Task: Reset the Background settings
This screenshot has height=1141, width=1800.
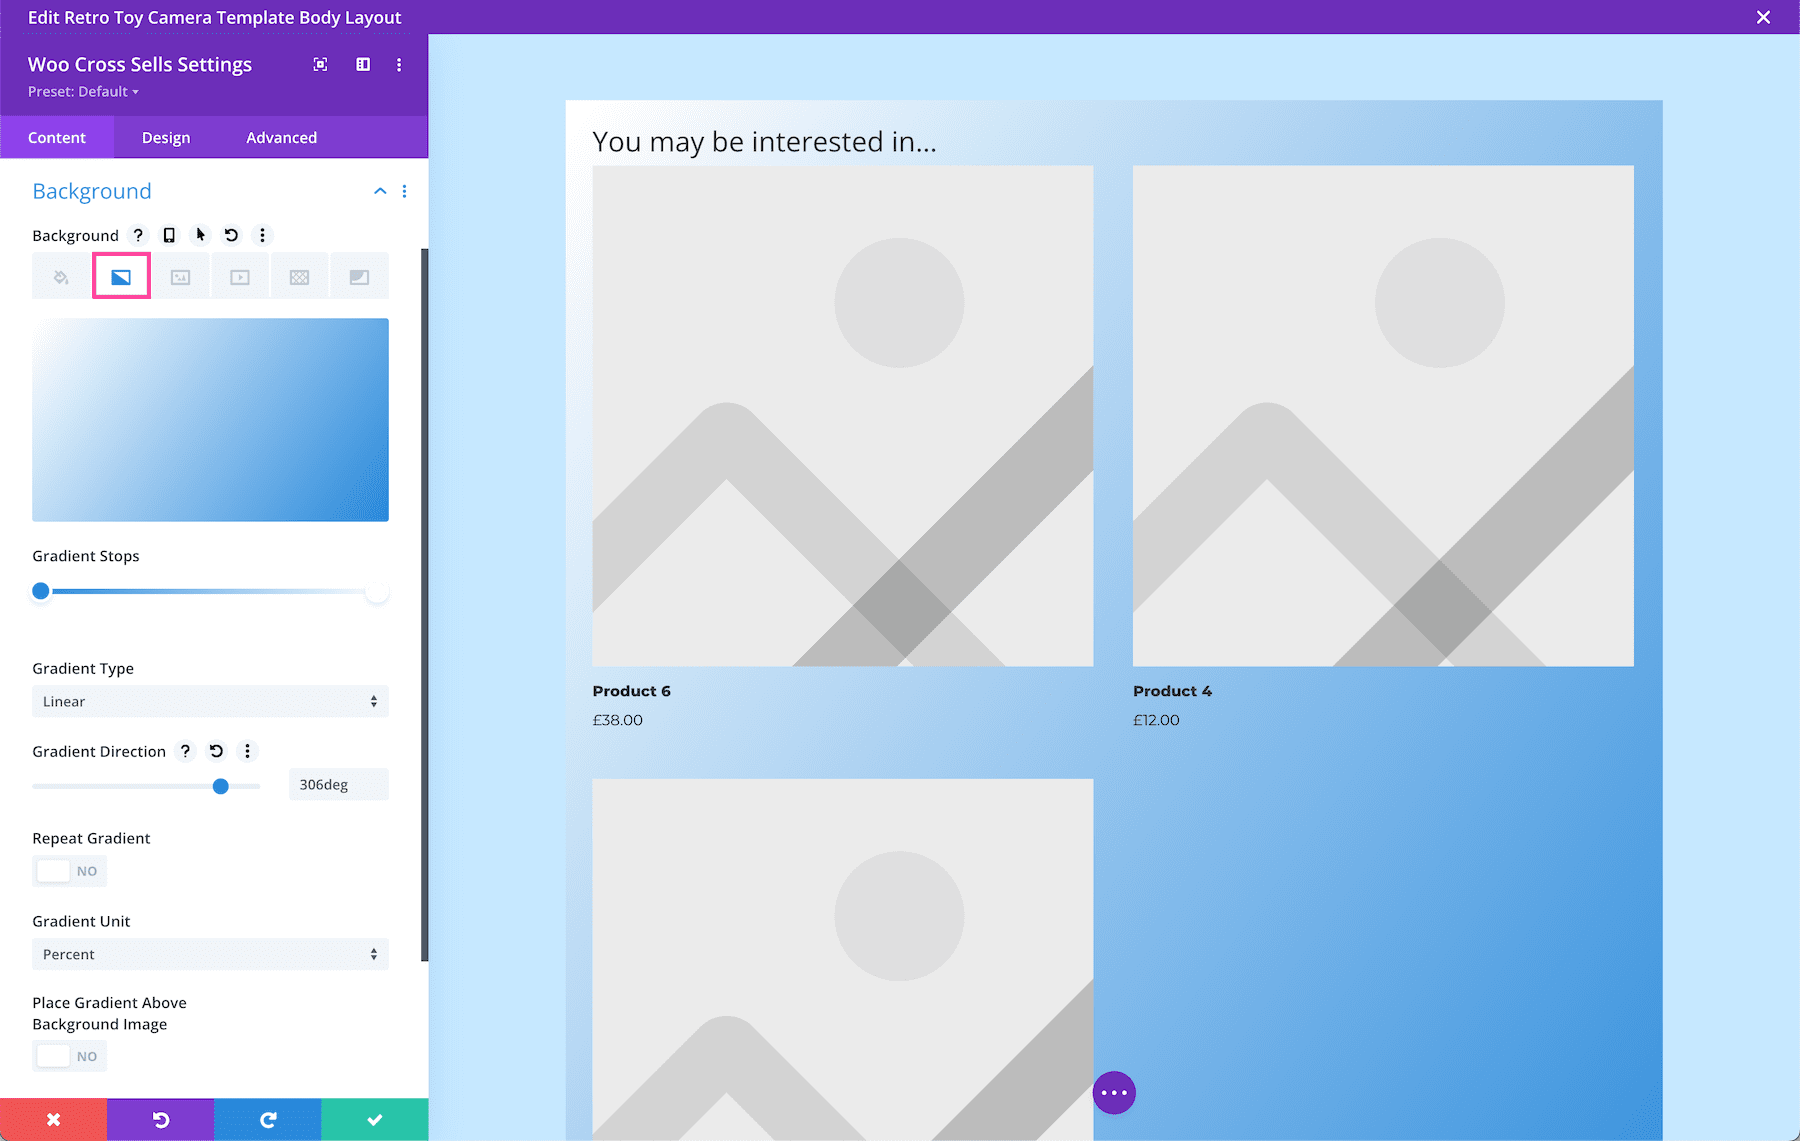Action: [x=231, y=235]
